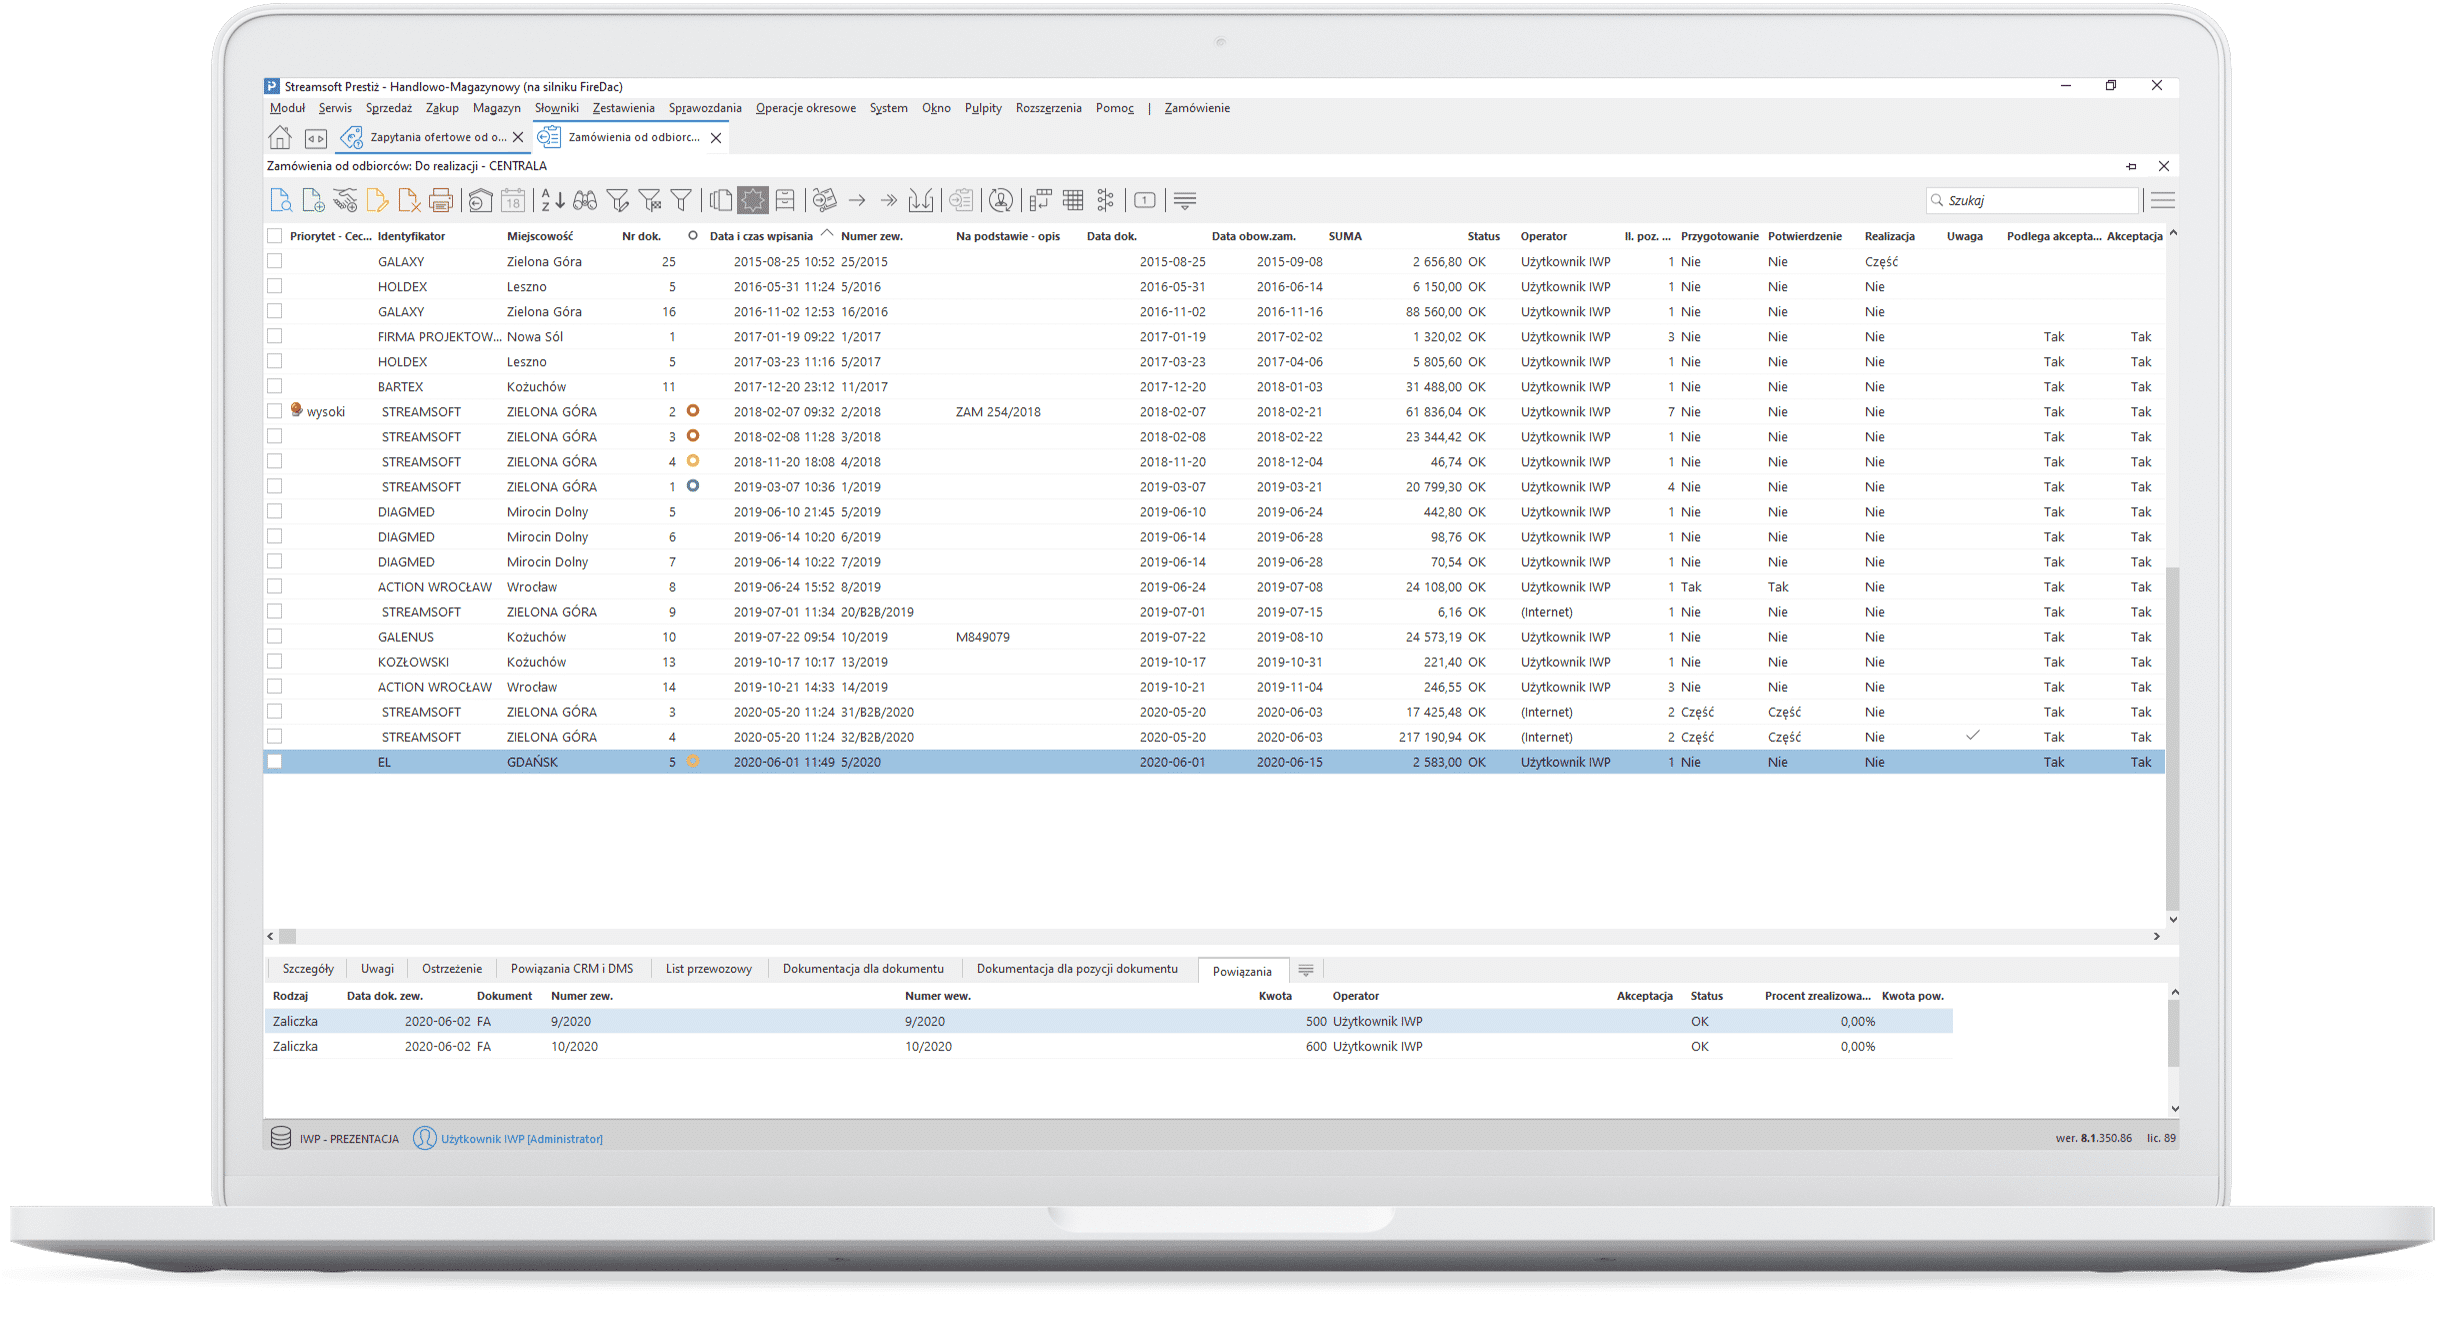Click the filter with flag icon
This screenshot has width=2450, height=1333.
[x=650, y=201]
